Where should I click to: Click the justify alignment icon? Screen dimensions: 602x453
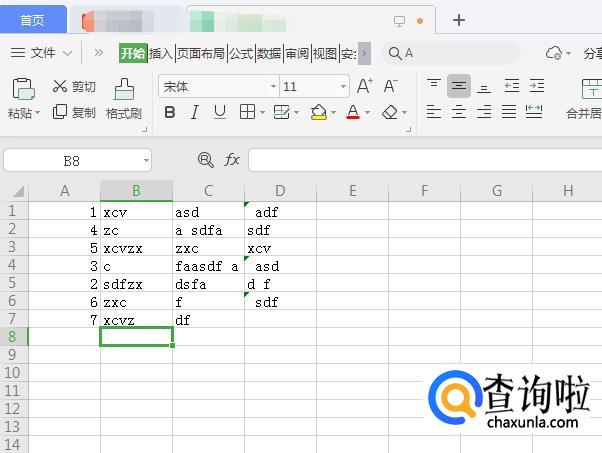click(x=509, y=112)
